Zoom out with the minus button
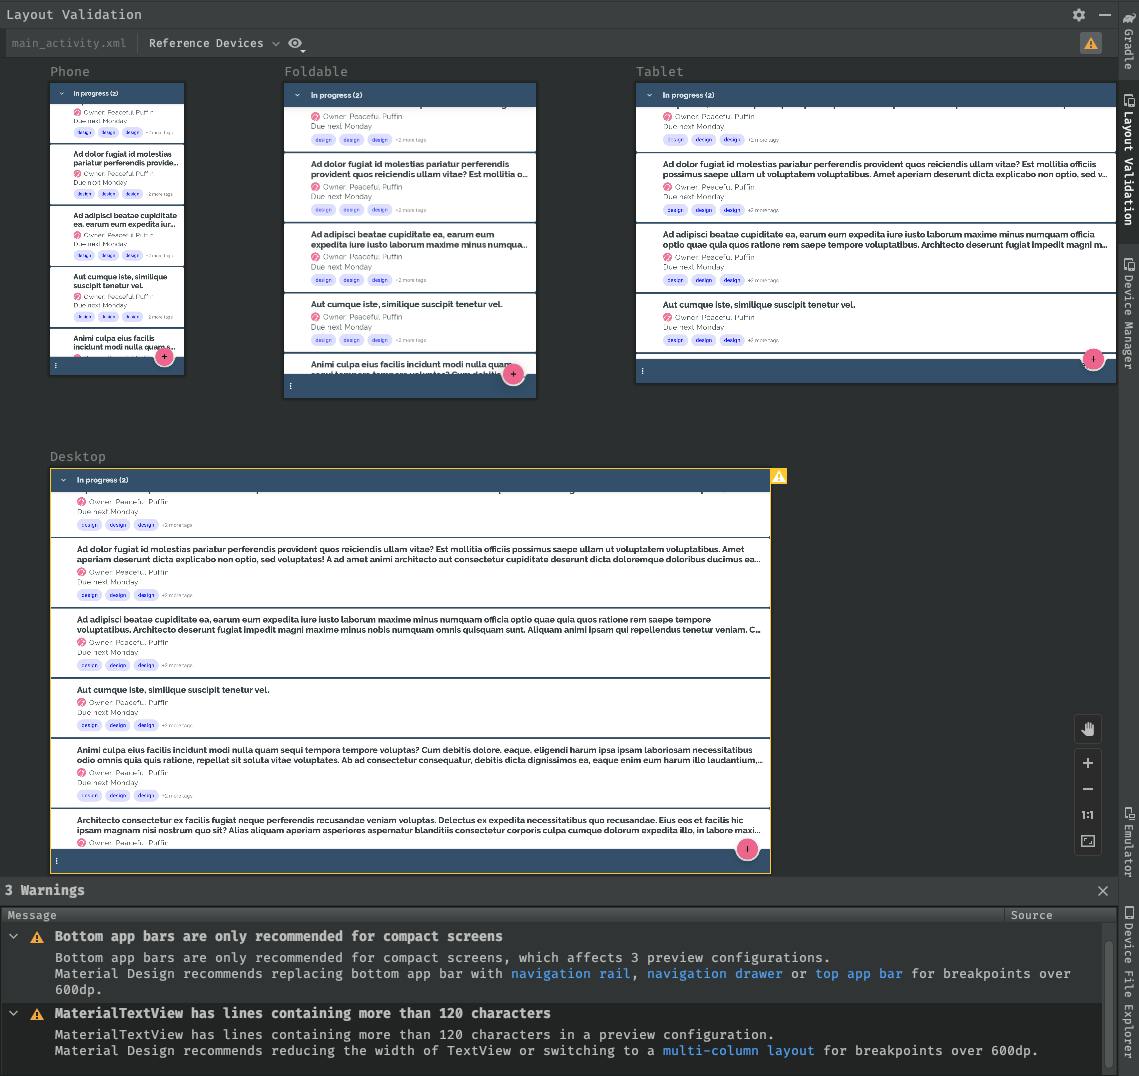This screenshot has width=1139, height=1076. point(1088,789)
